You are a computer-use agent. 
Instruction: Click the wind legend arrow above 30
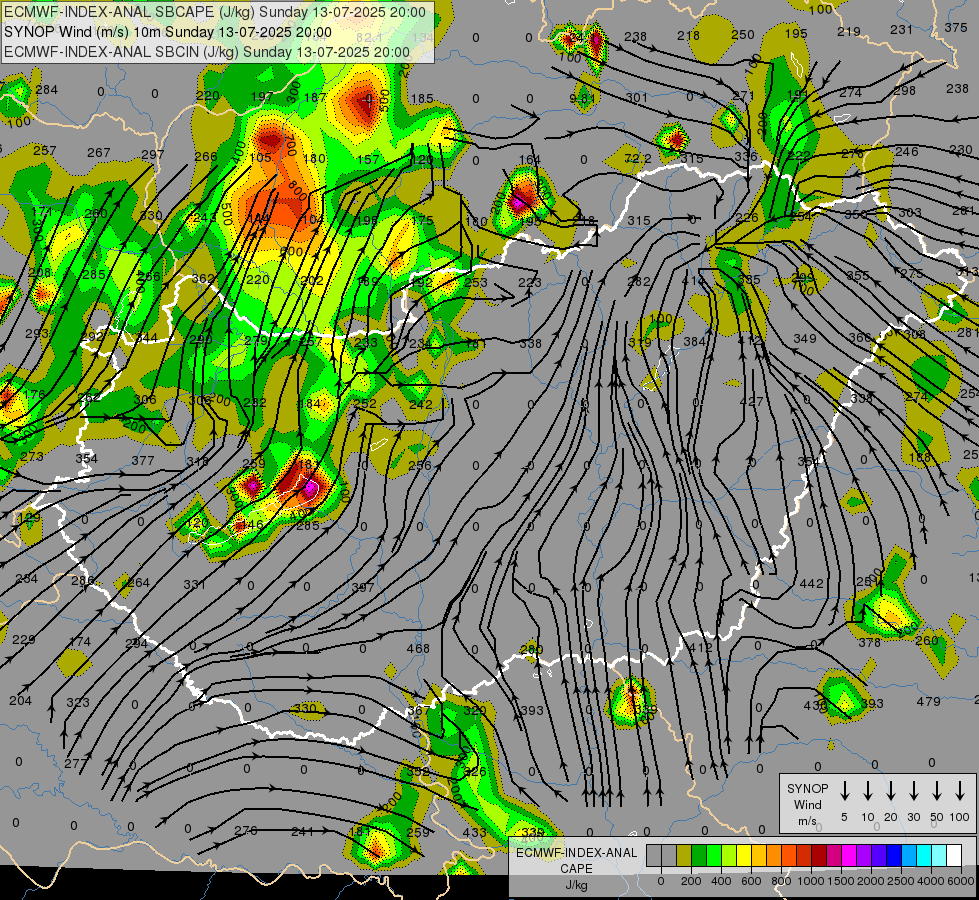[913, 791]
